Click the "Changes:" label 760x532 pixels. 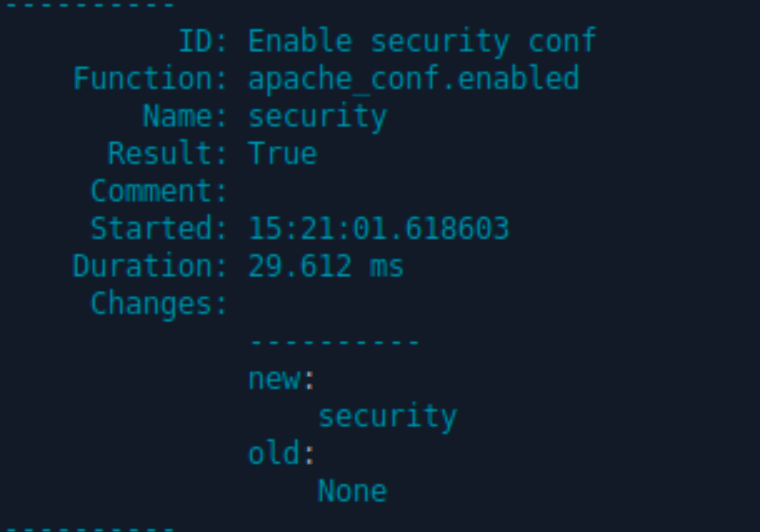tap(160, 304)
